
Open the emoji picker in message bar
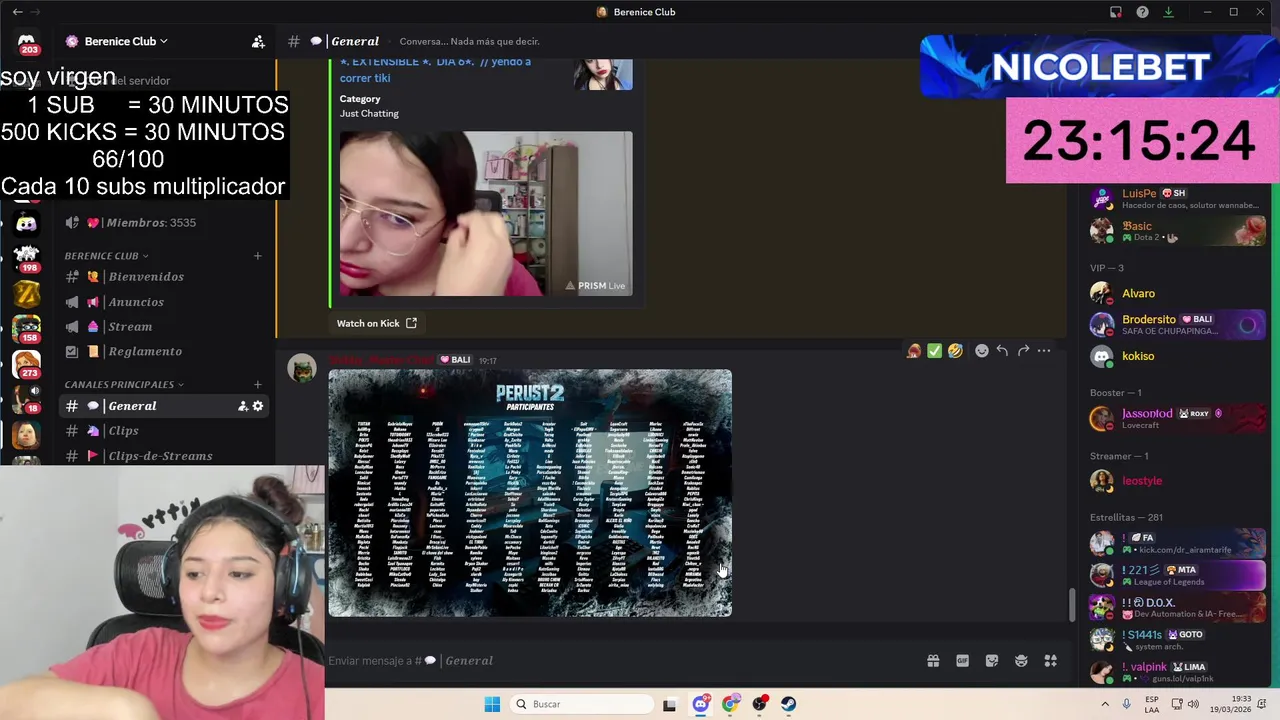(1021, 661)
